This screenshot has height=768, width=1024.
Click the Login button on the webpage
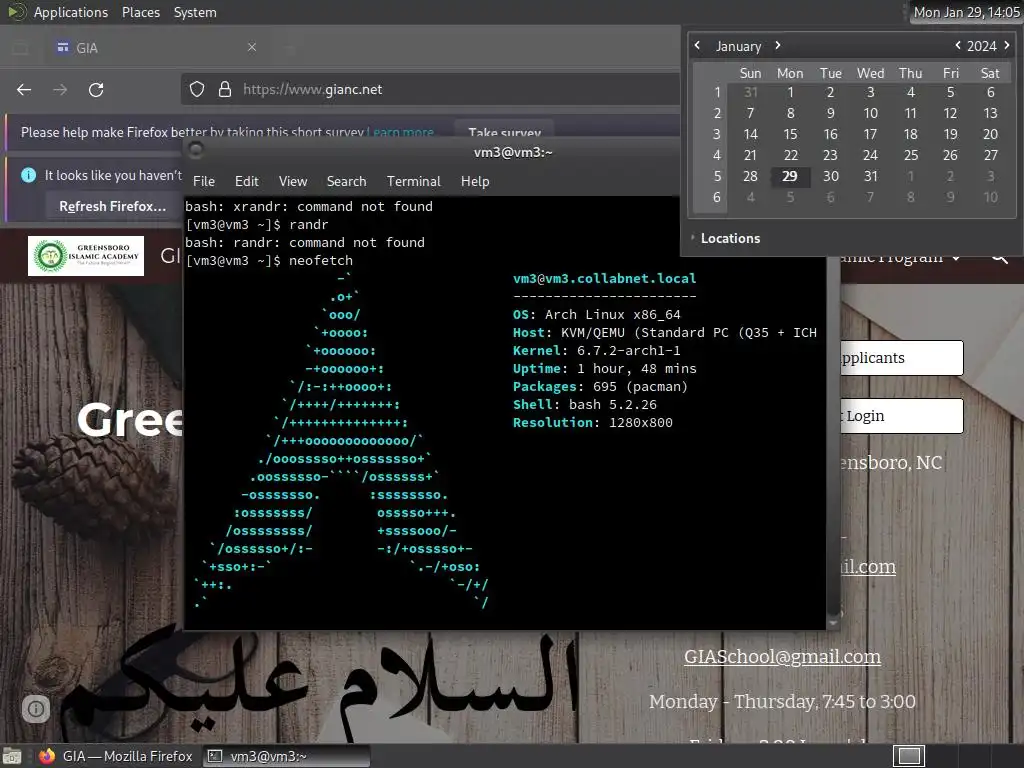coord(901,416)
